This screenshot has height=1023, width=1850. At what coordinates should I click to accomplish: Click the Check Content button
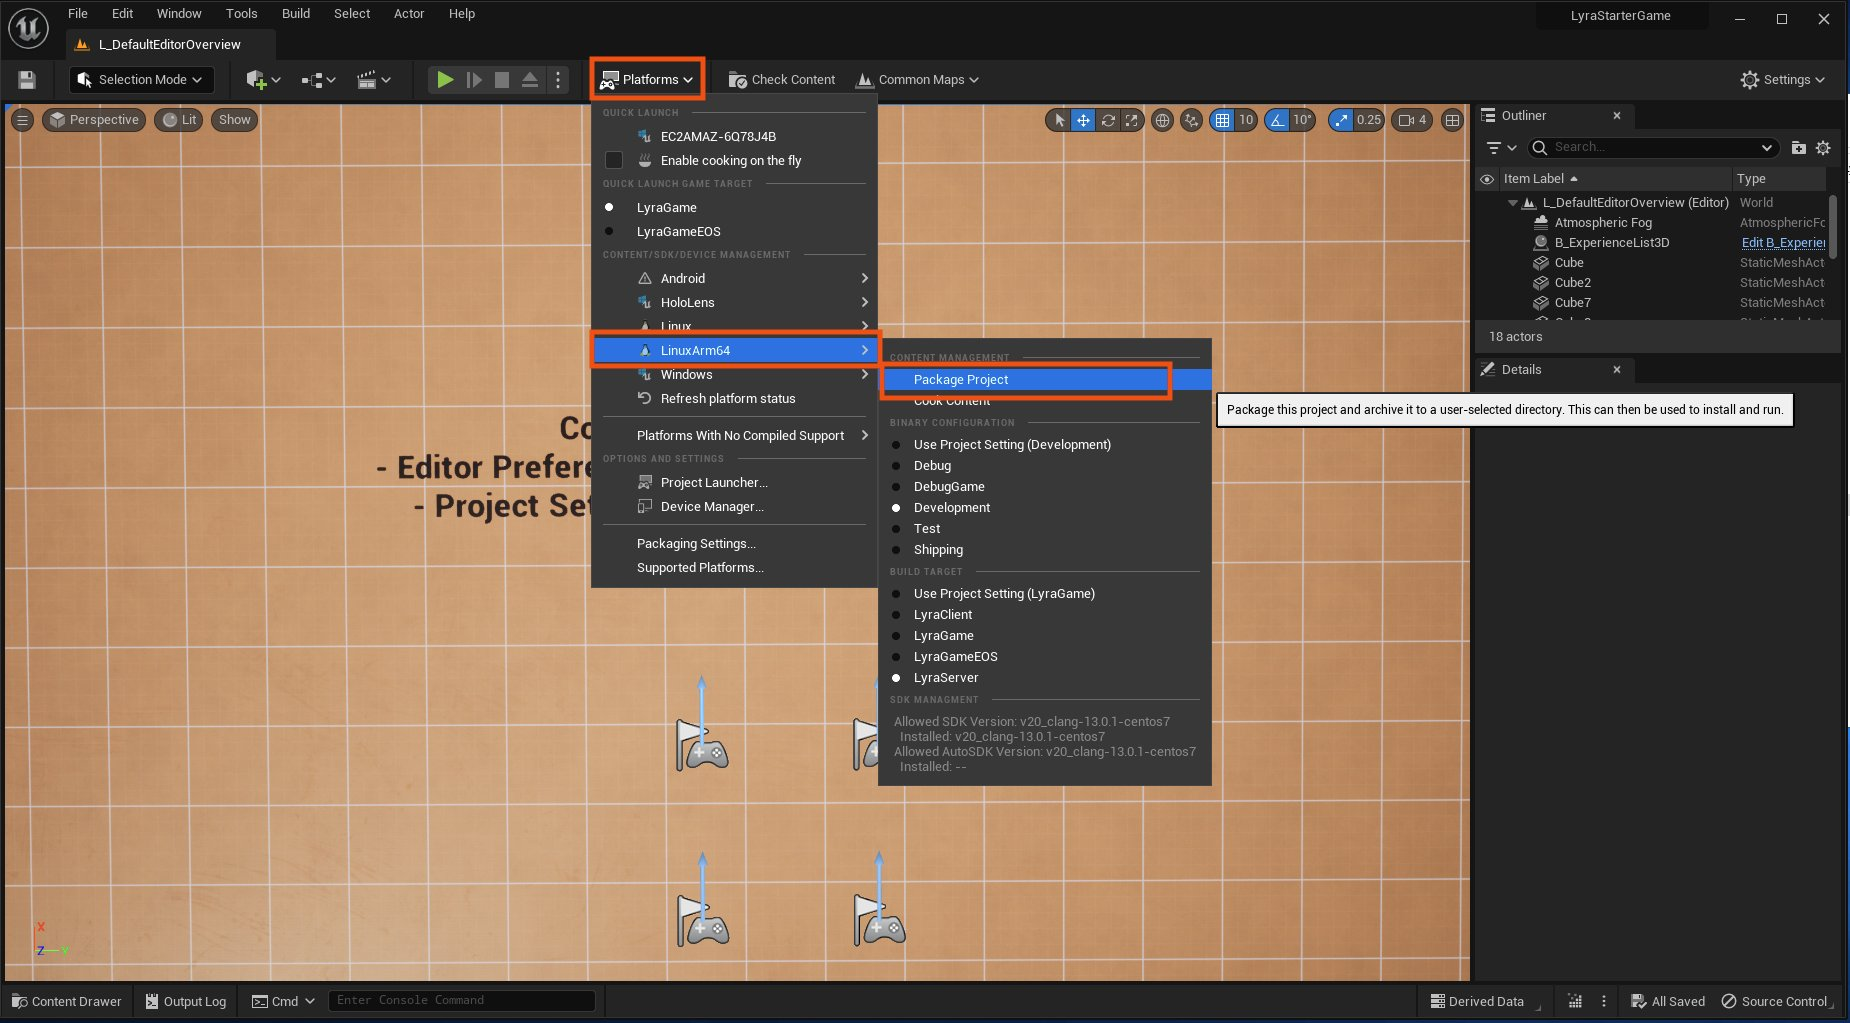point(782,80)
